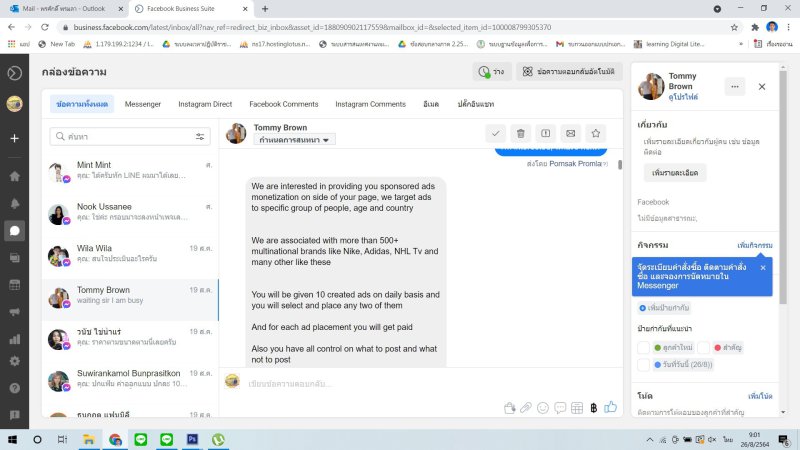Close the Tommy Brown details panel
The image size is (800, 450).
tap(762, 87)
